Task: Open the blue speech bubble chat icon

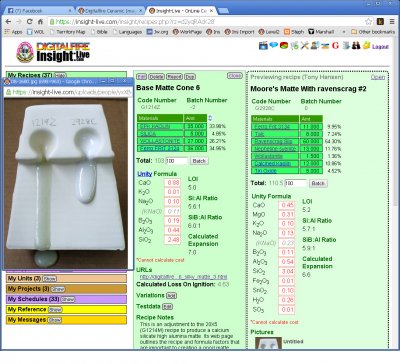Action: click(274, 45)
